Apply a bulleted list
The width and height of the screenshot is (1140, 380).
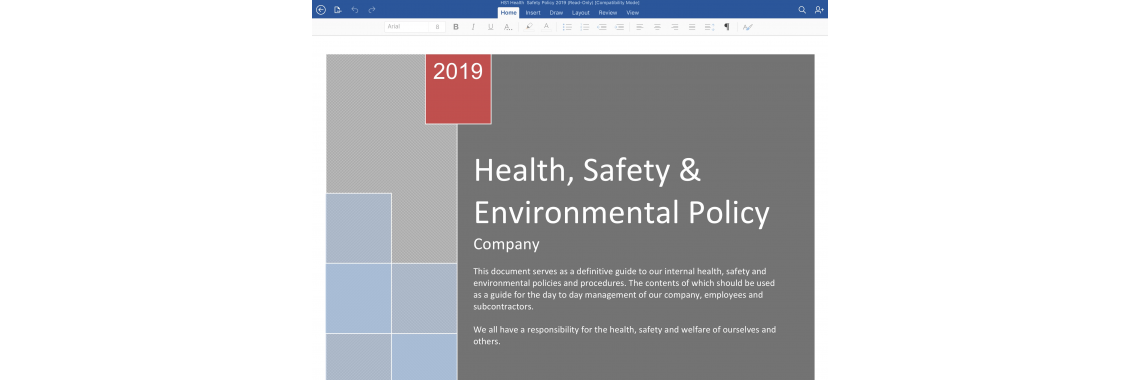pos(567,27)
